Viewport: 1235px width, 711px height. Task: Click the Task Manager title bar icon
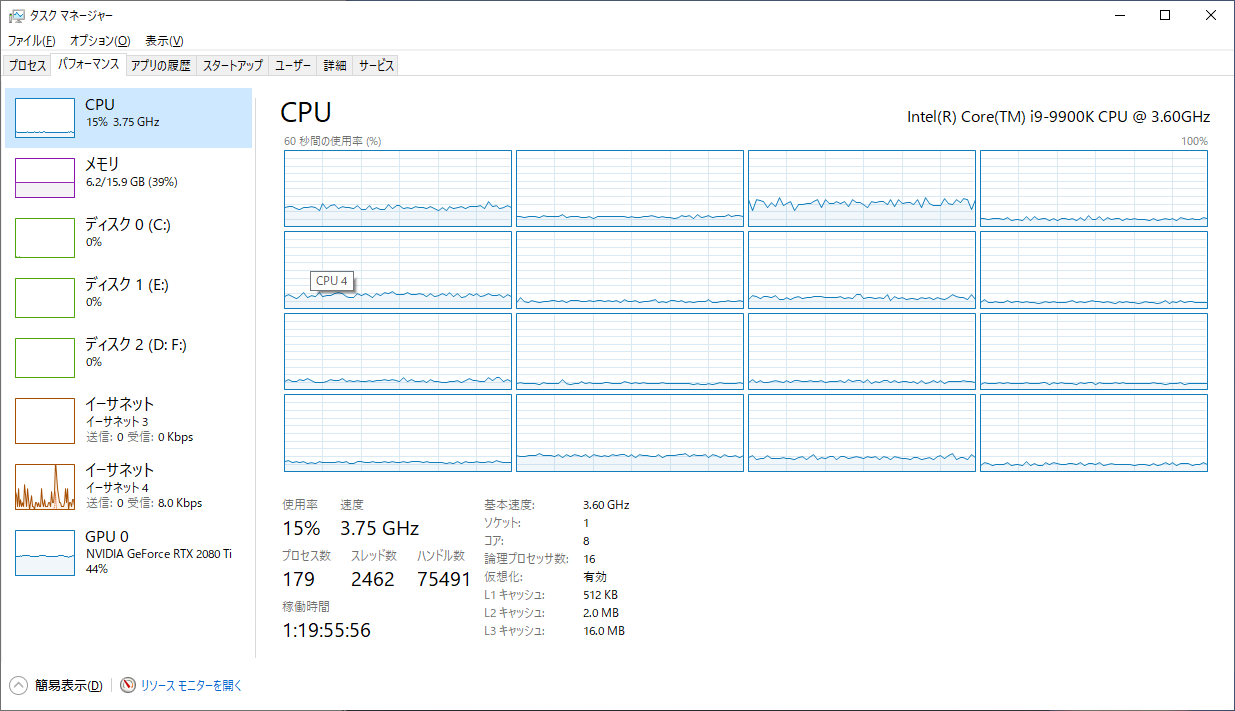click(x=16, y=15)
